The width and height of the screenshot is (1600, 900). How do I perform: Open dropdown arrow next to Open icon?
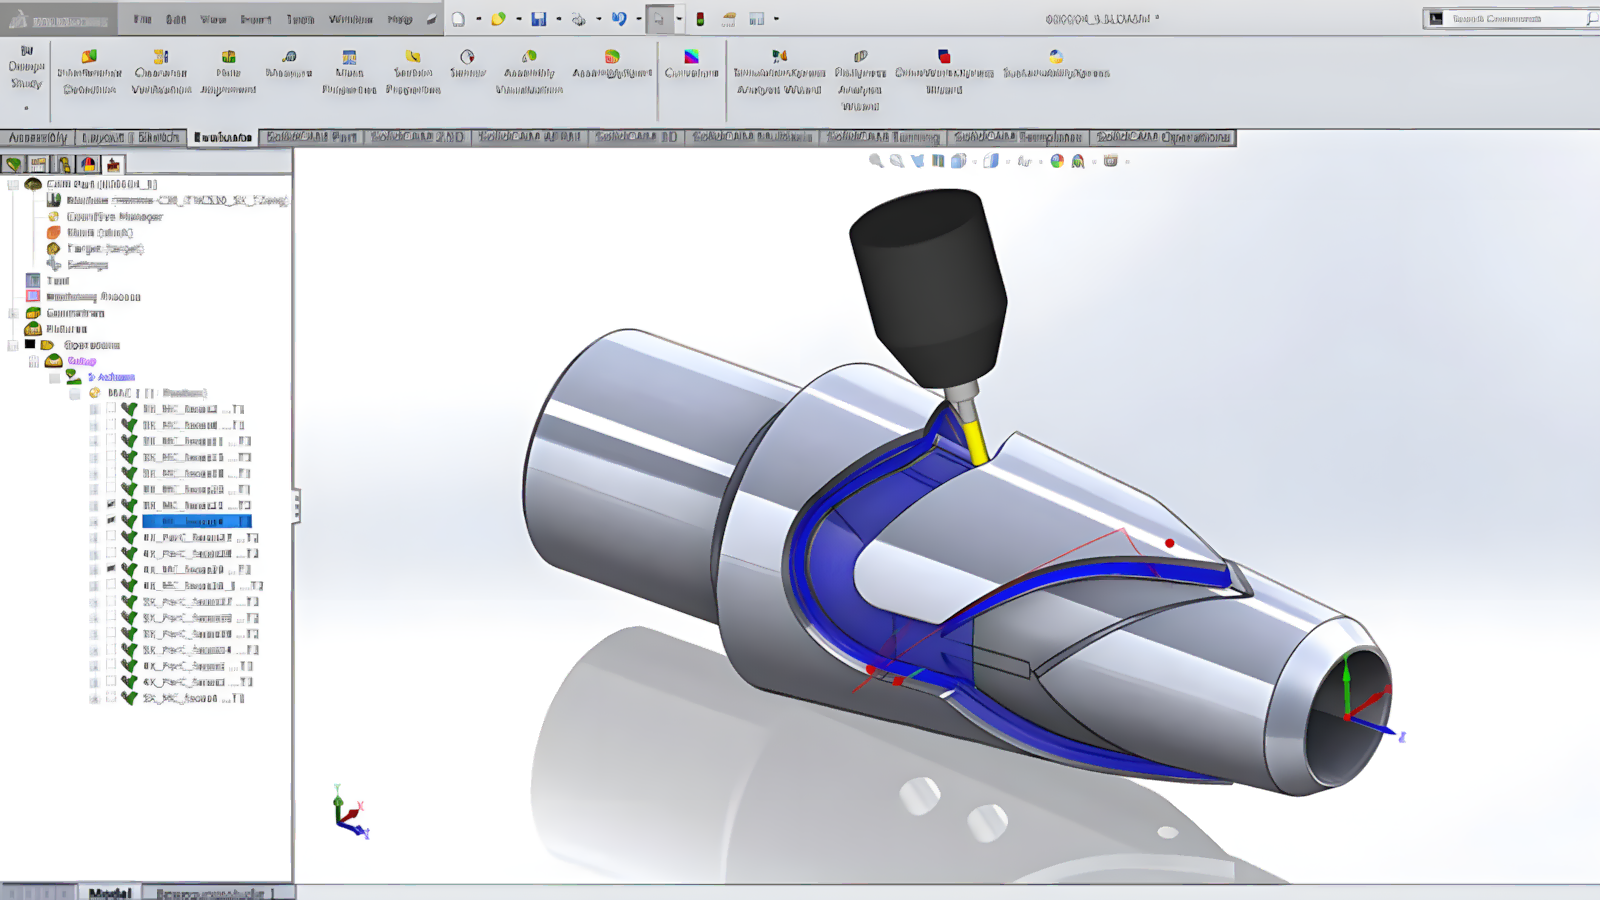tap(518, 19)
